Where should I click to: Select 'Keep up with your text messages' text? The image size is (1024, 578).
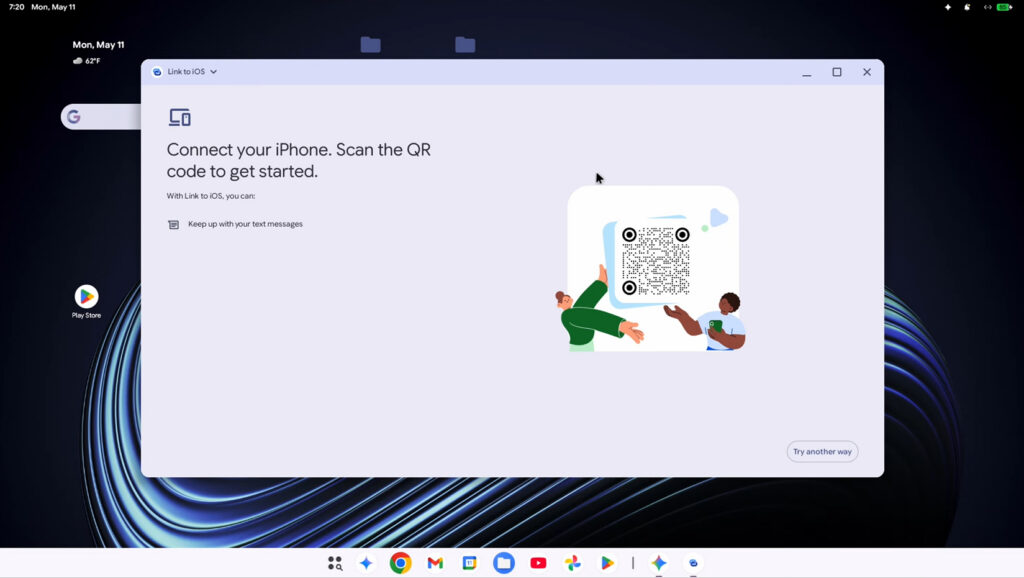click(245, 224)
